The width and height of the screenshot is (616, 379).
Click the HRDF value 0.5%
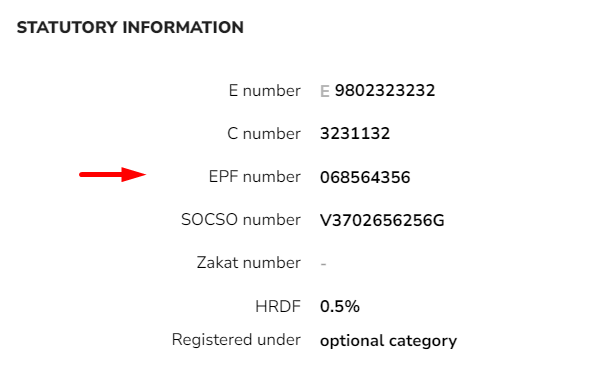point(340,306)
